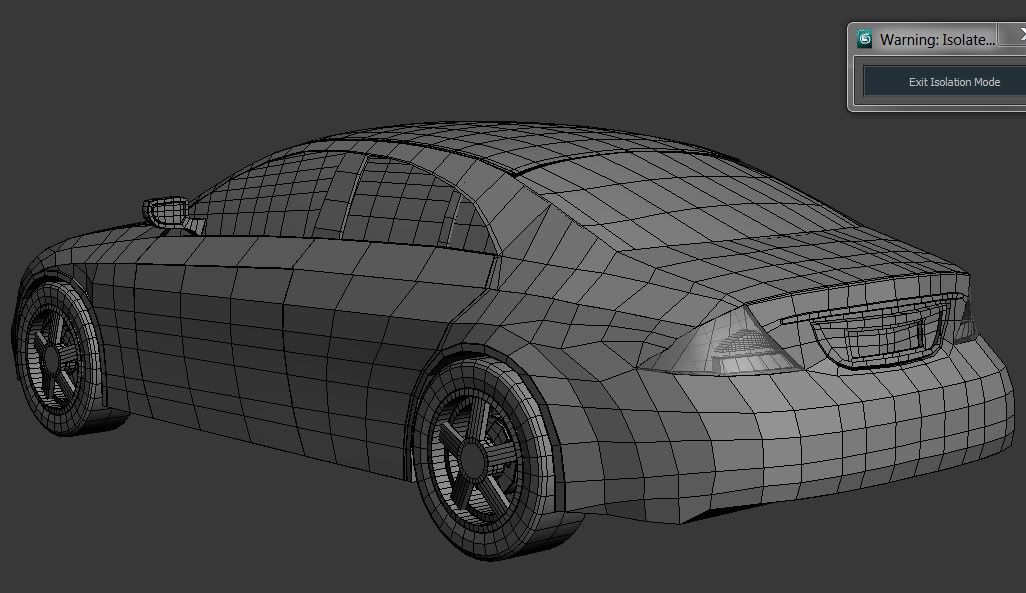Click the 'Warning: Isolate...' title text
Image resolution: width=1026 pixels, height=593 pixels.
point(937,40)
